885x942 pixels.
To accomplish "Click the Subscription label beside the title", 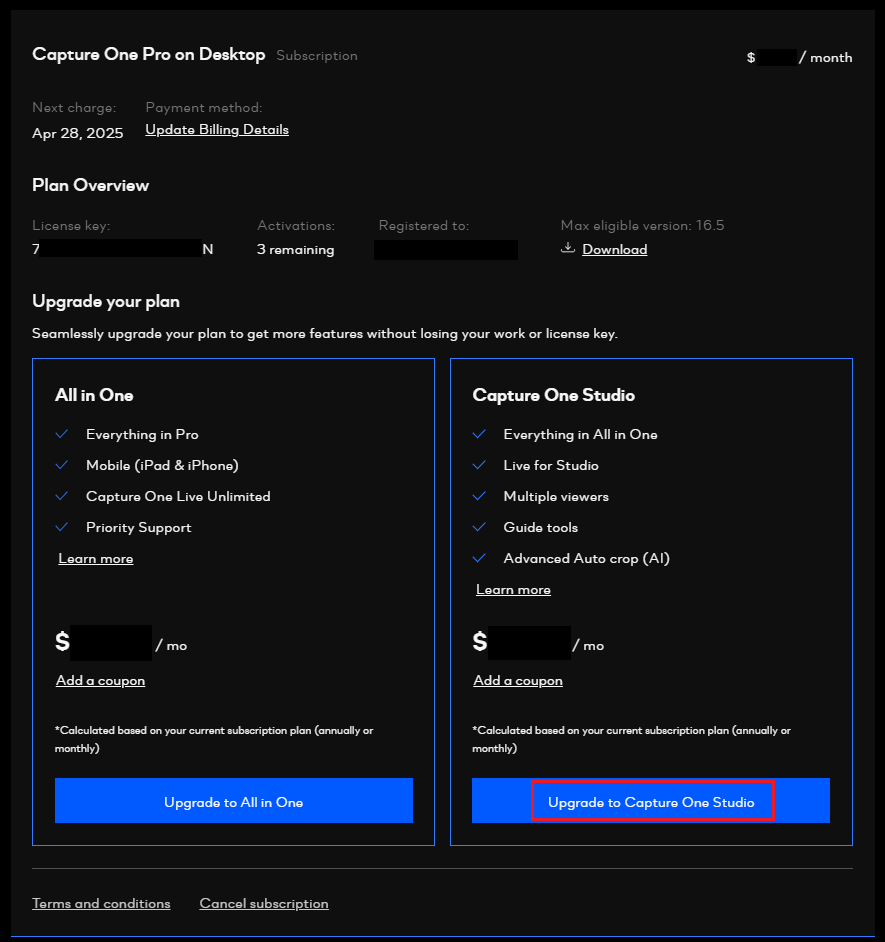I will tap(317, 56).
